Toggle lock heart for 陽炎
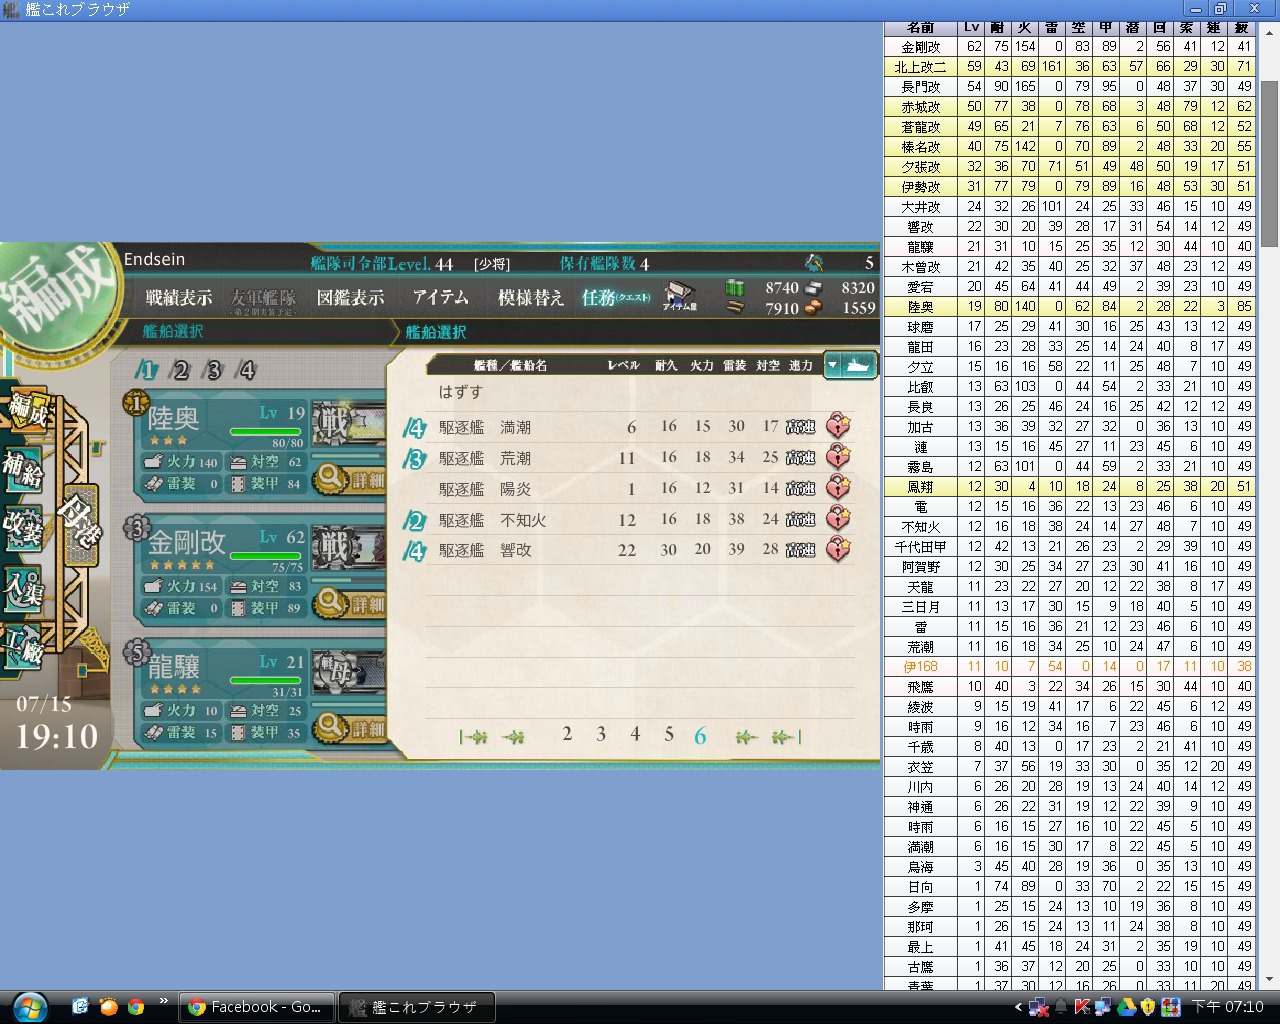 coord(838,489)
